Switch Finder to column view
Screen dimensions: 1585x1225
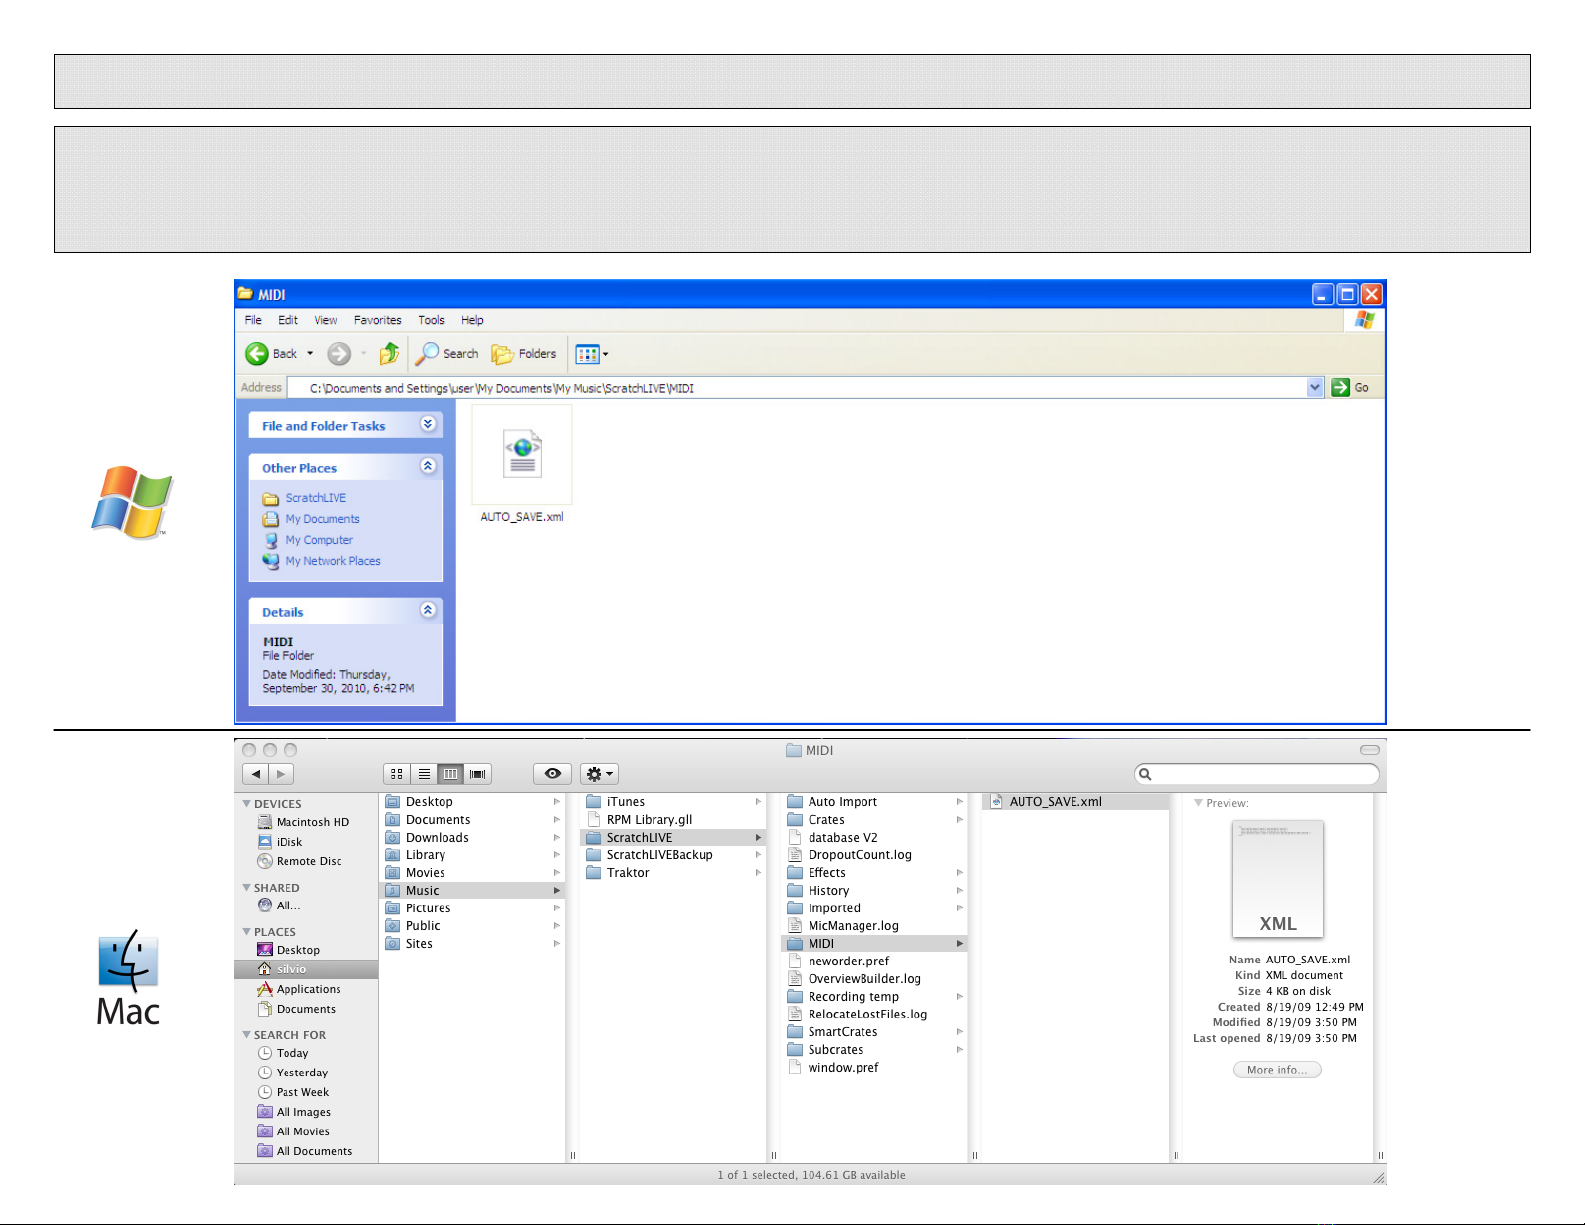coord(451,774)
